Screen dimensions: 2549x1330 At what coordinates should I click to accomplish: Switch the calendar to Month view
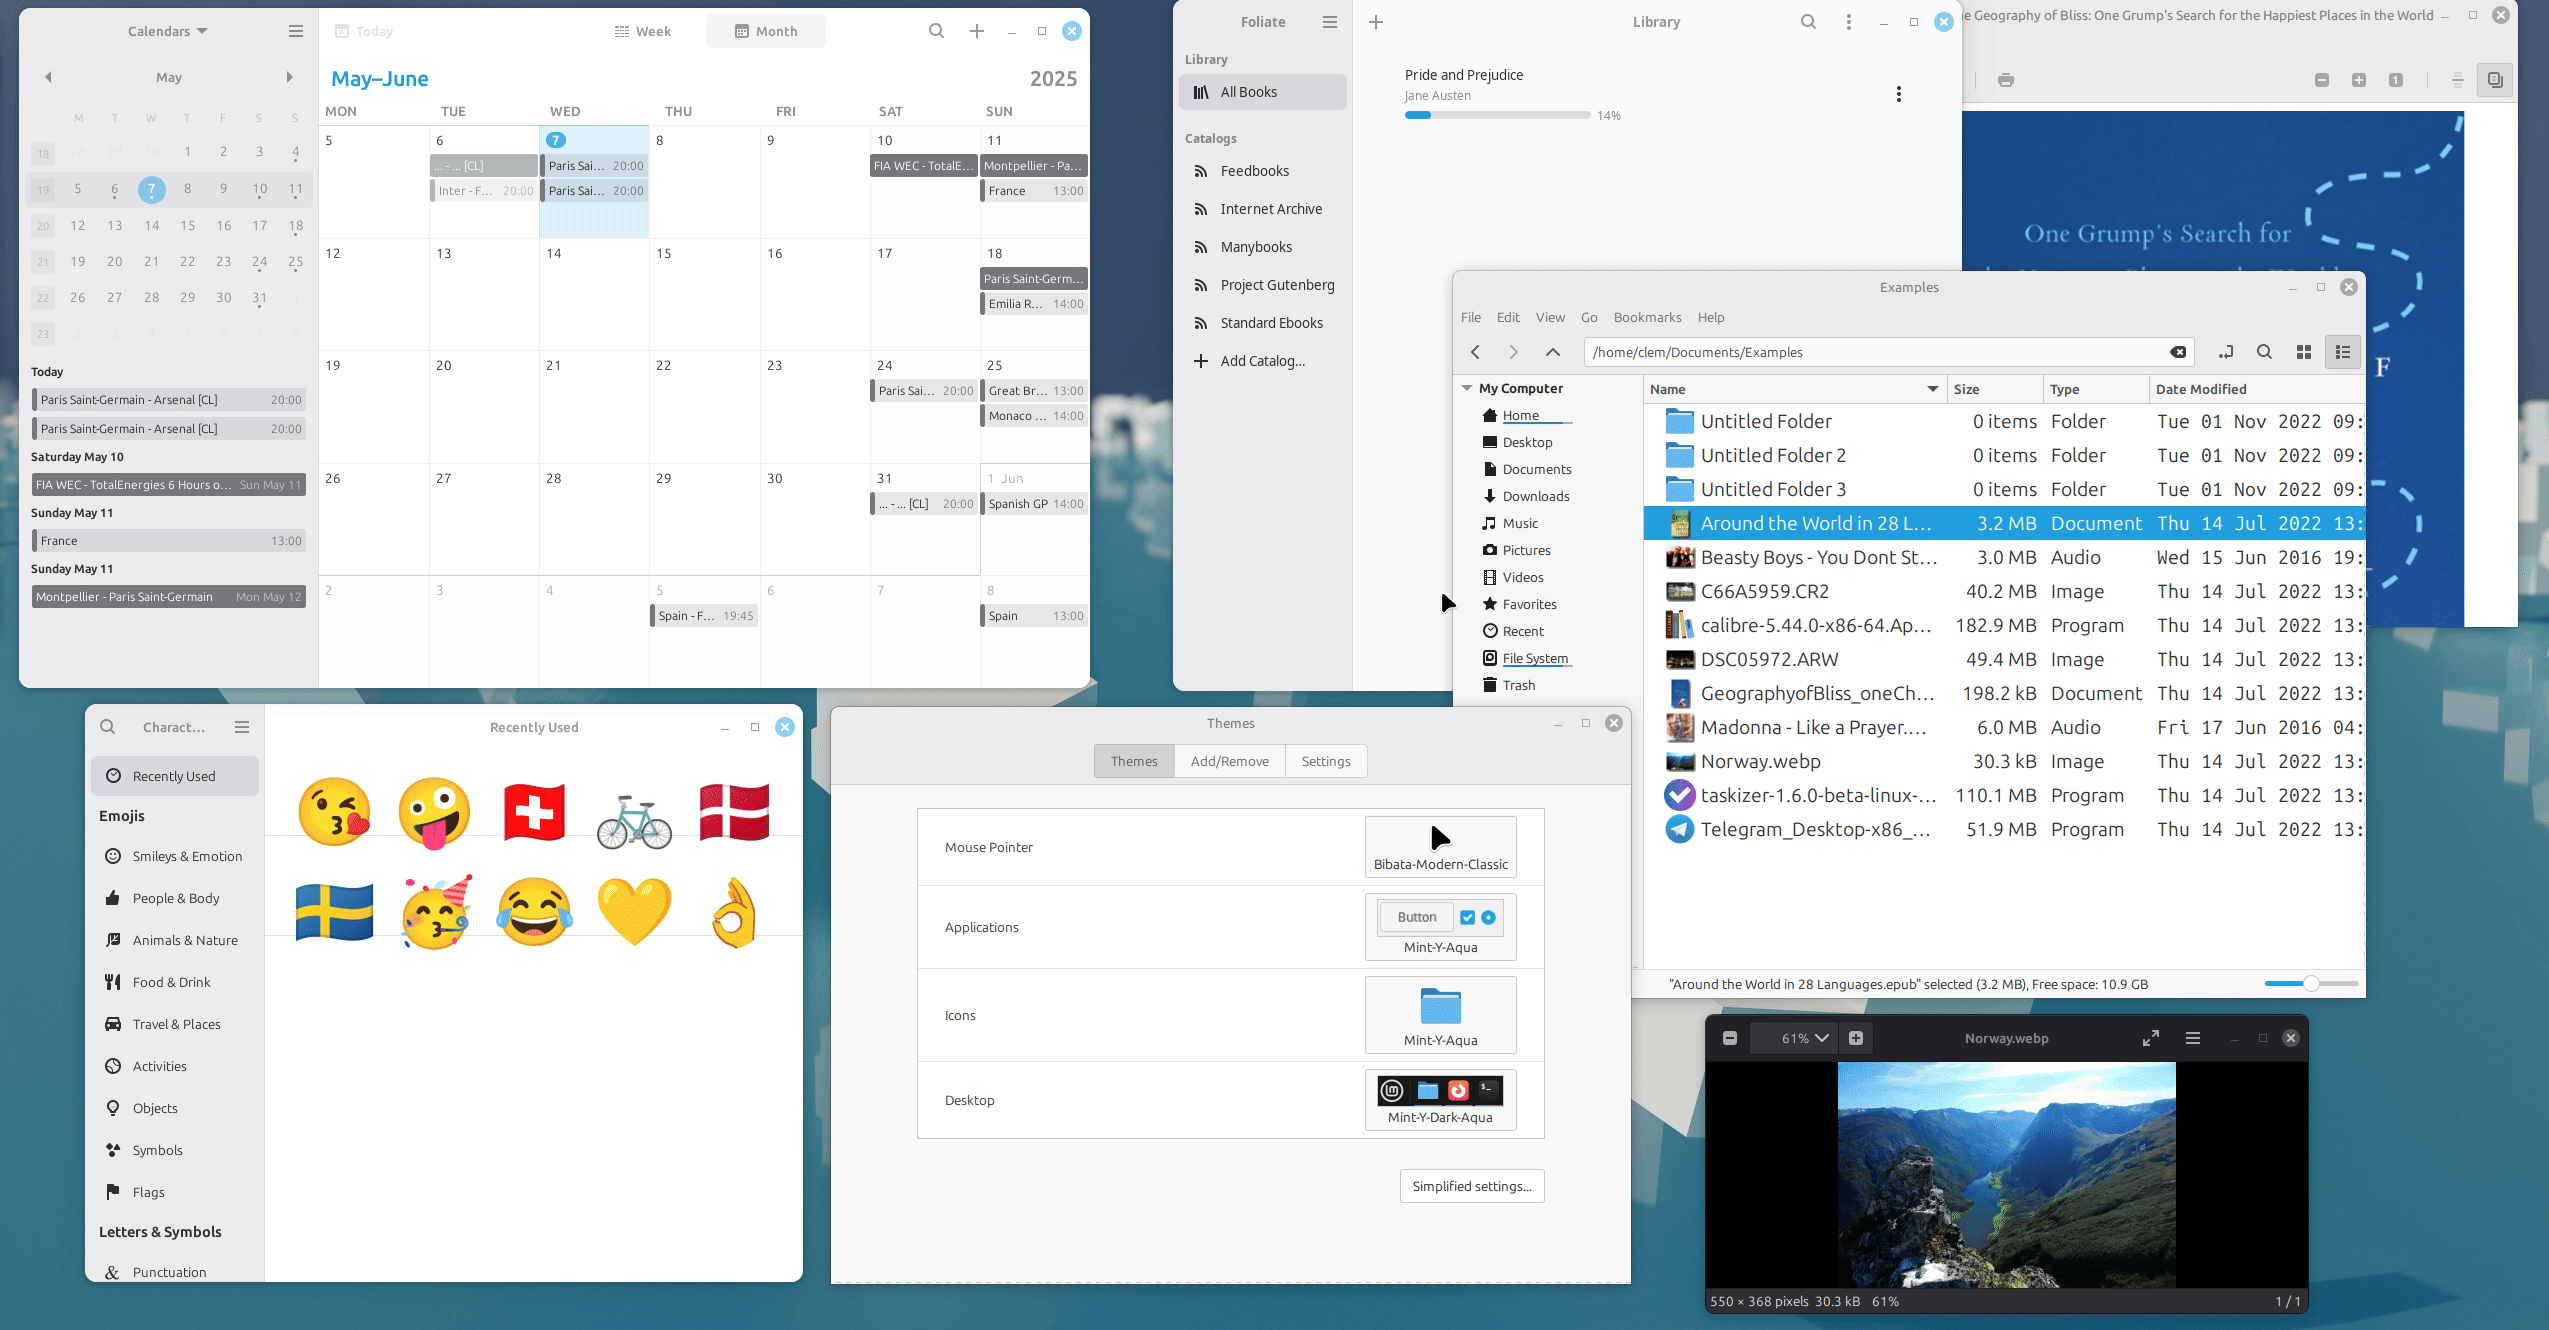pyautogui.click(x=766, y=31)
